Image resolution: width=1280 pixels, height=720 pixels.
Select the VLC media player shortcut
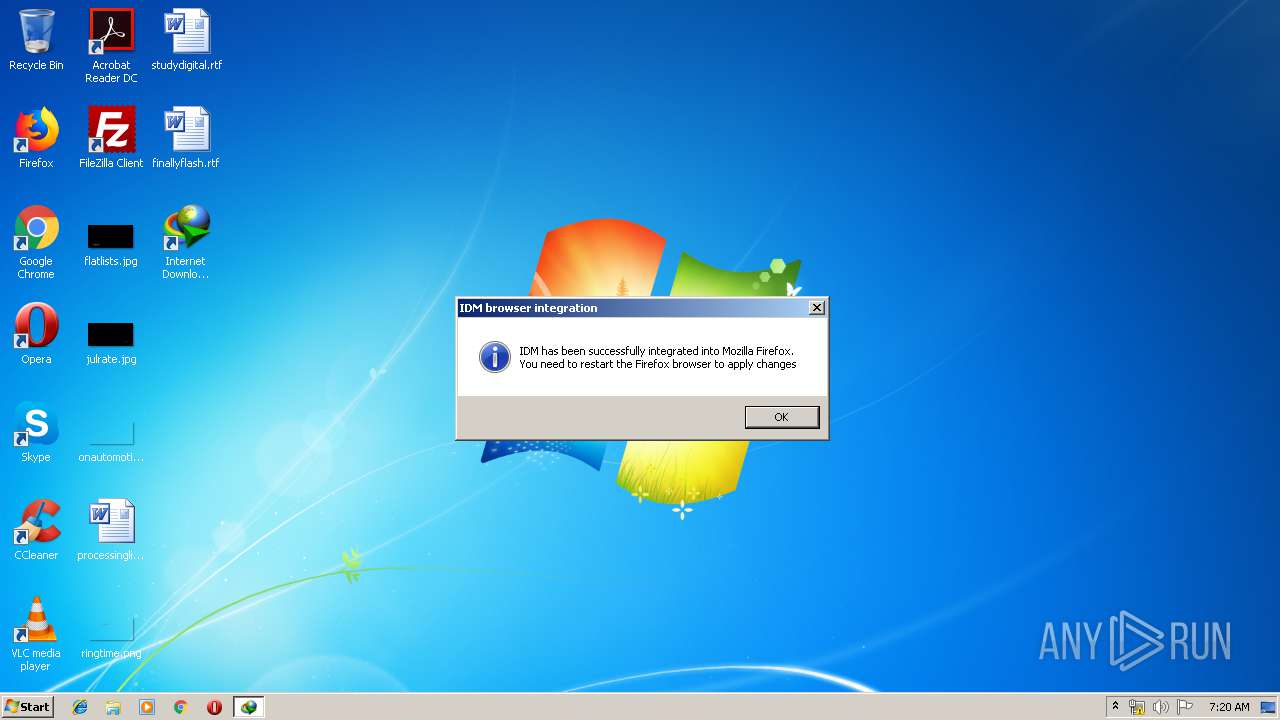coord(36,634)
